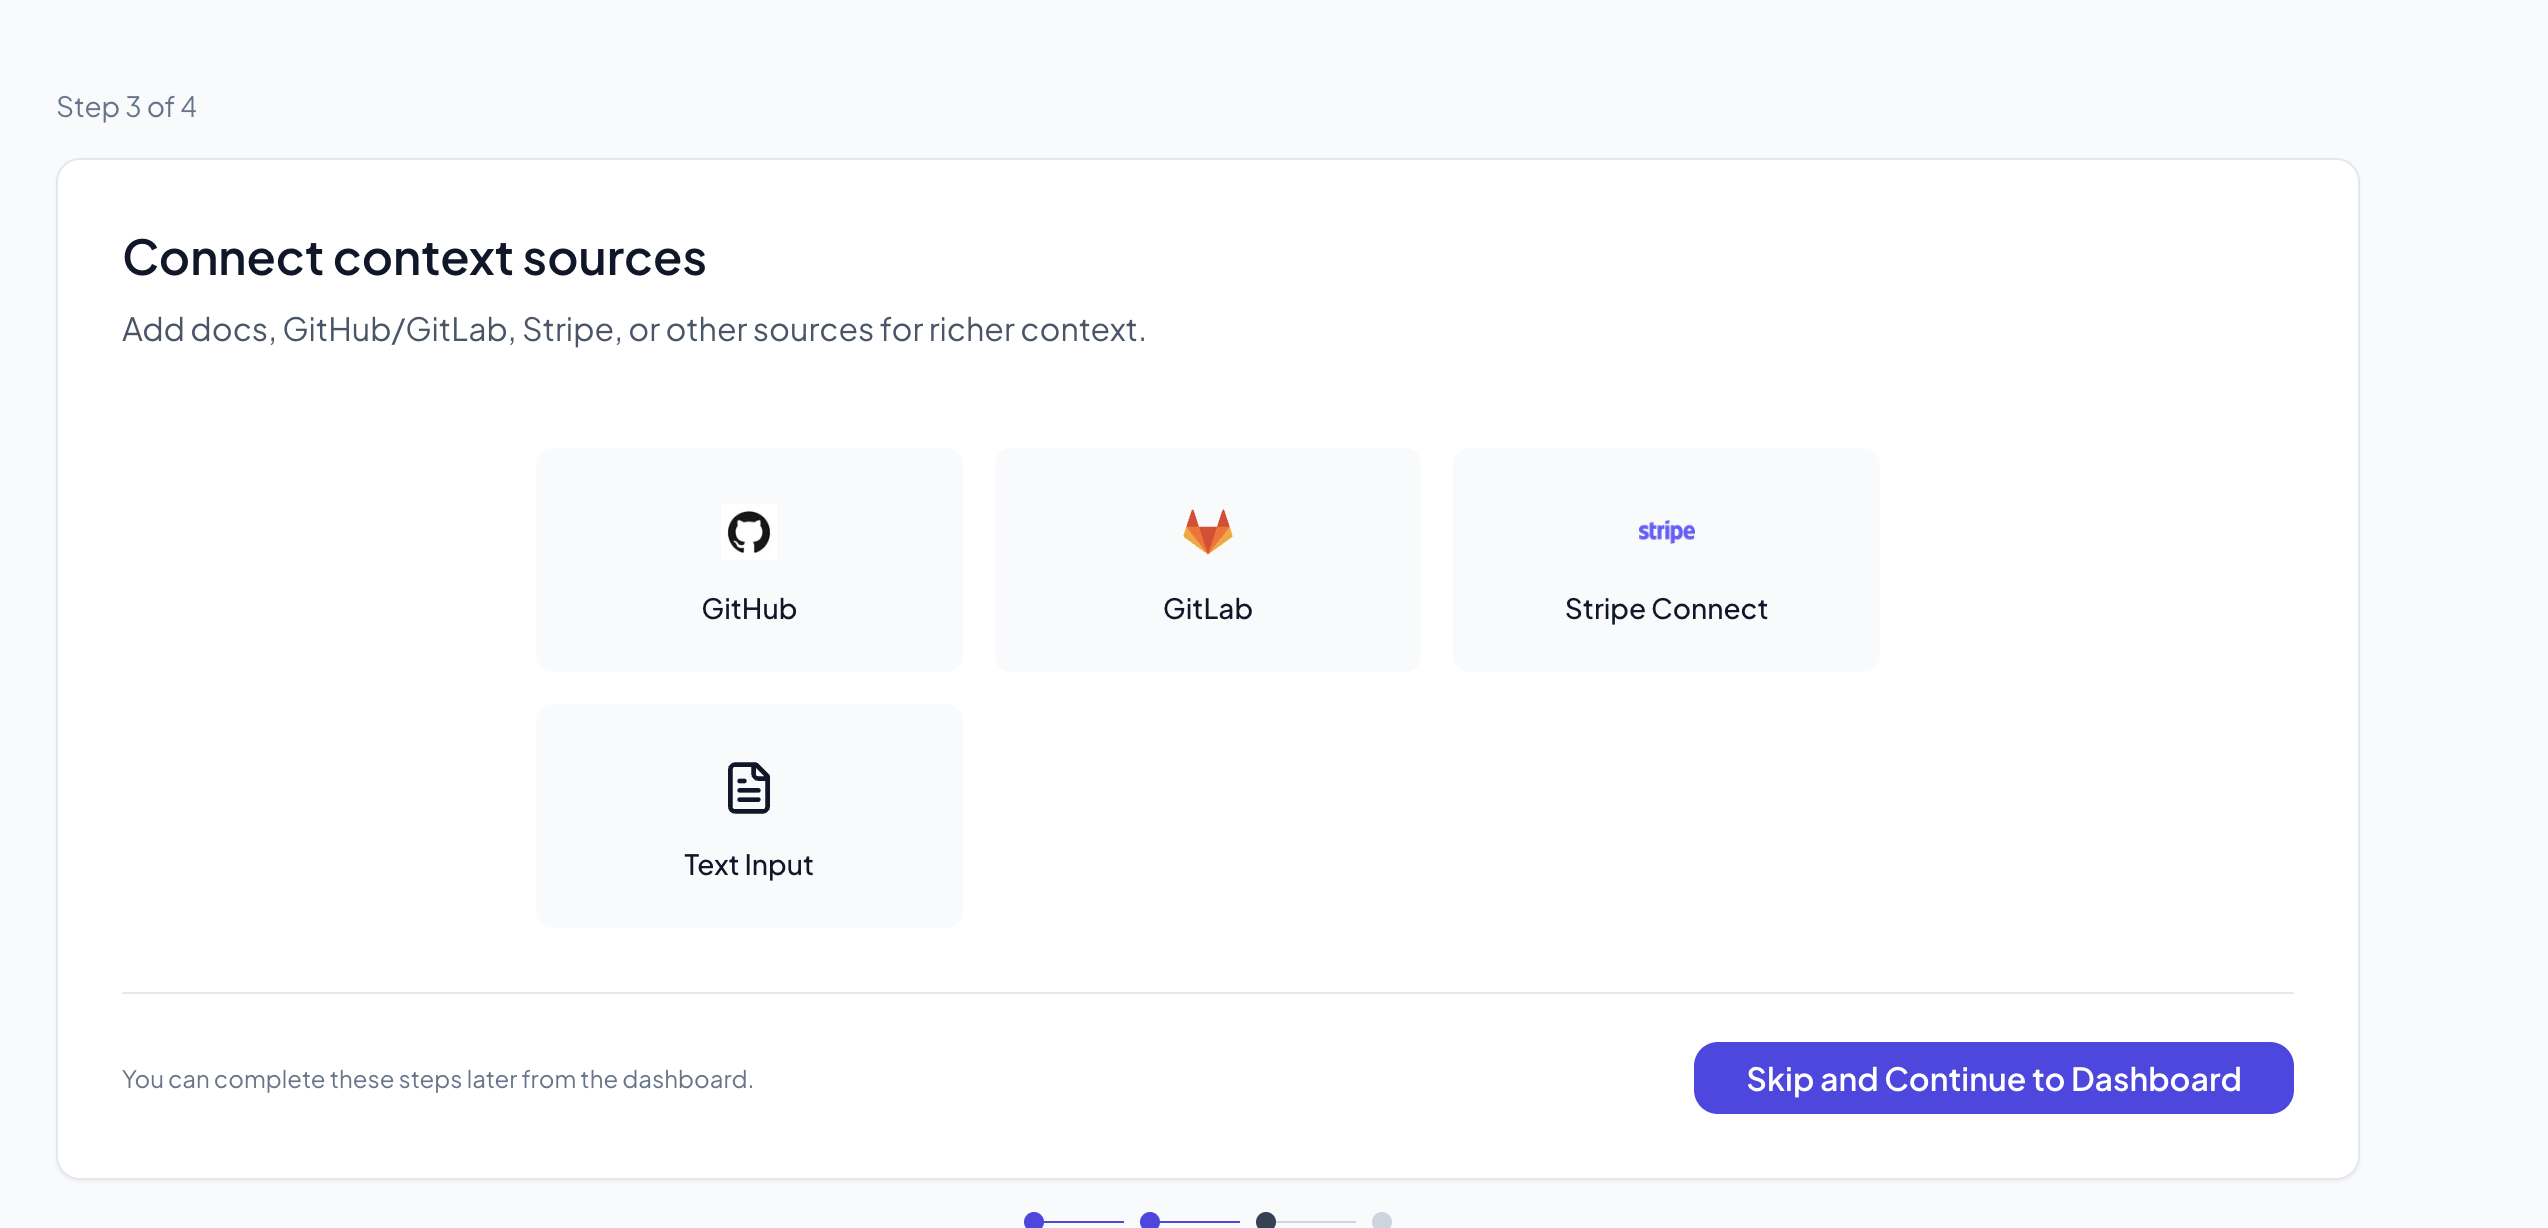Click the Text Input document icon
Image resolution: width=2548 pixels, height=1228 pixels.
749,788
